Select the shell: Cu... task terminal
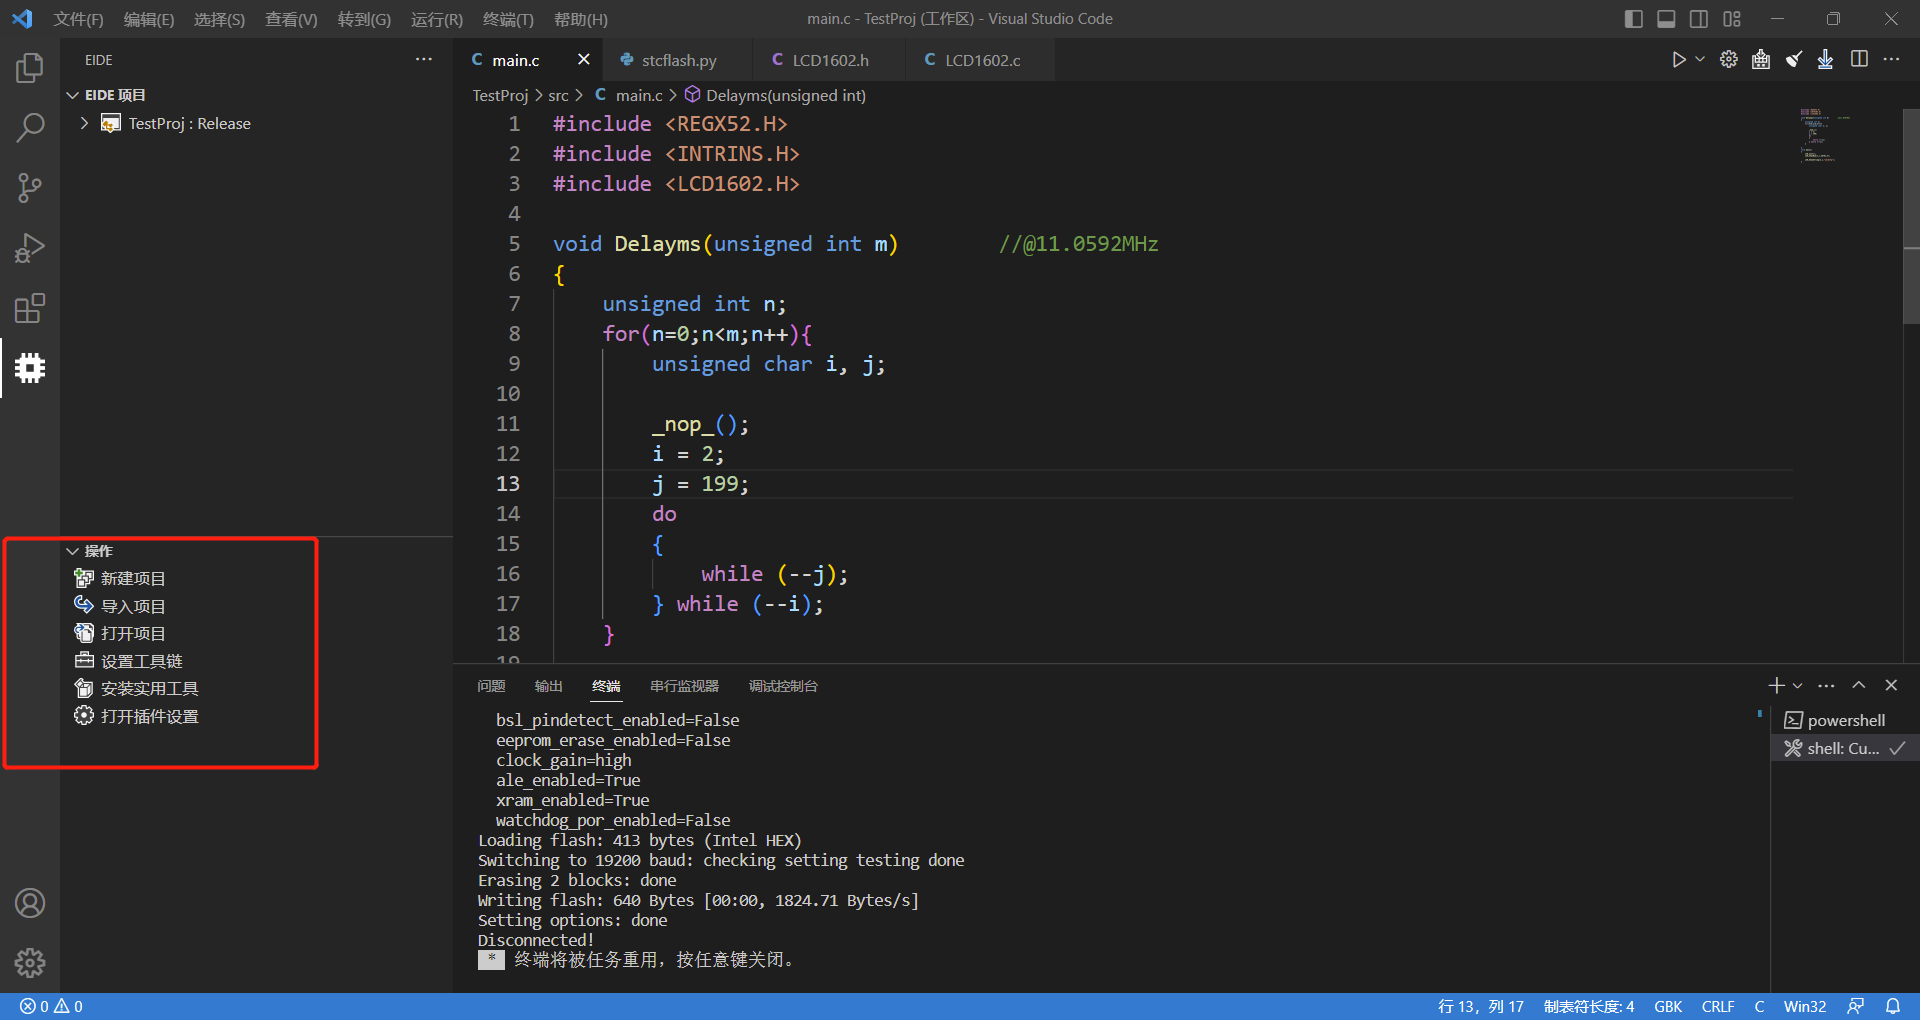 point(1845,748)
